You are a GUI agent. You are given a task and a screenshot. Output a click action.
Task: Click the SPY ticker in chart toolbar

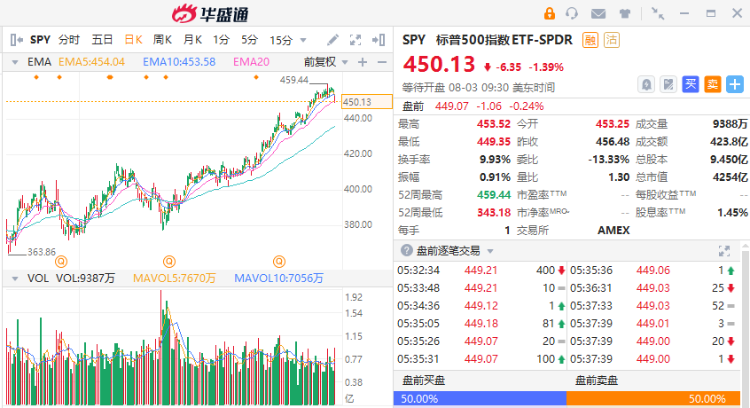pos(40,40)
